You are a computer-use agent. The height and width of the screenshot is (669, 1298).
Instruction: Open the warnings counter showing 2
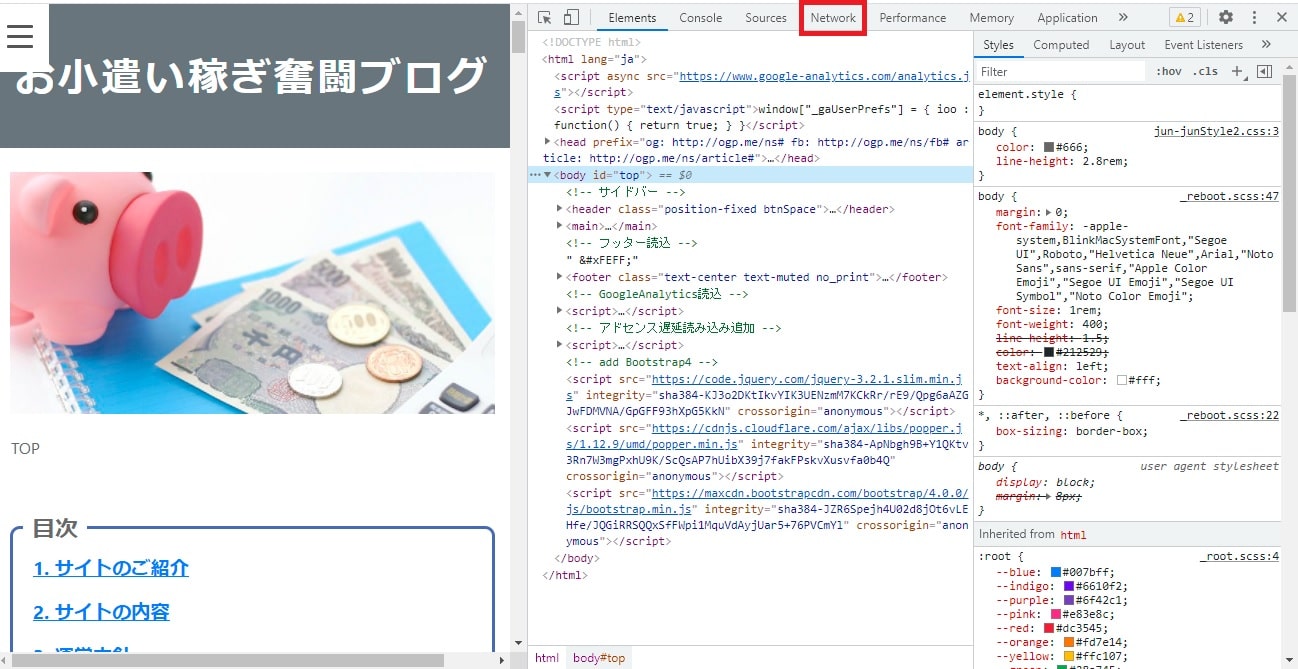tap(1184, 17)
